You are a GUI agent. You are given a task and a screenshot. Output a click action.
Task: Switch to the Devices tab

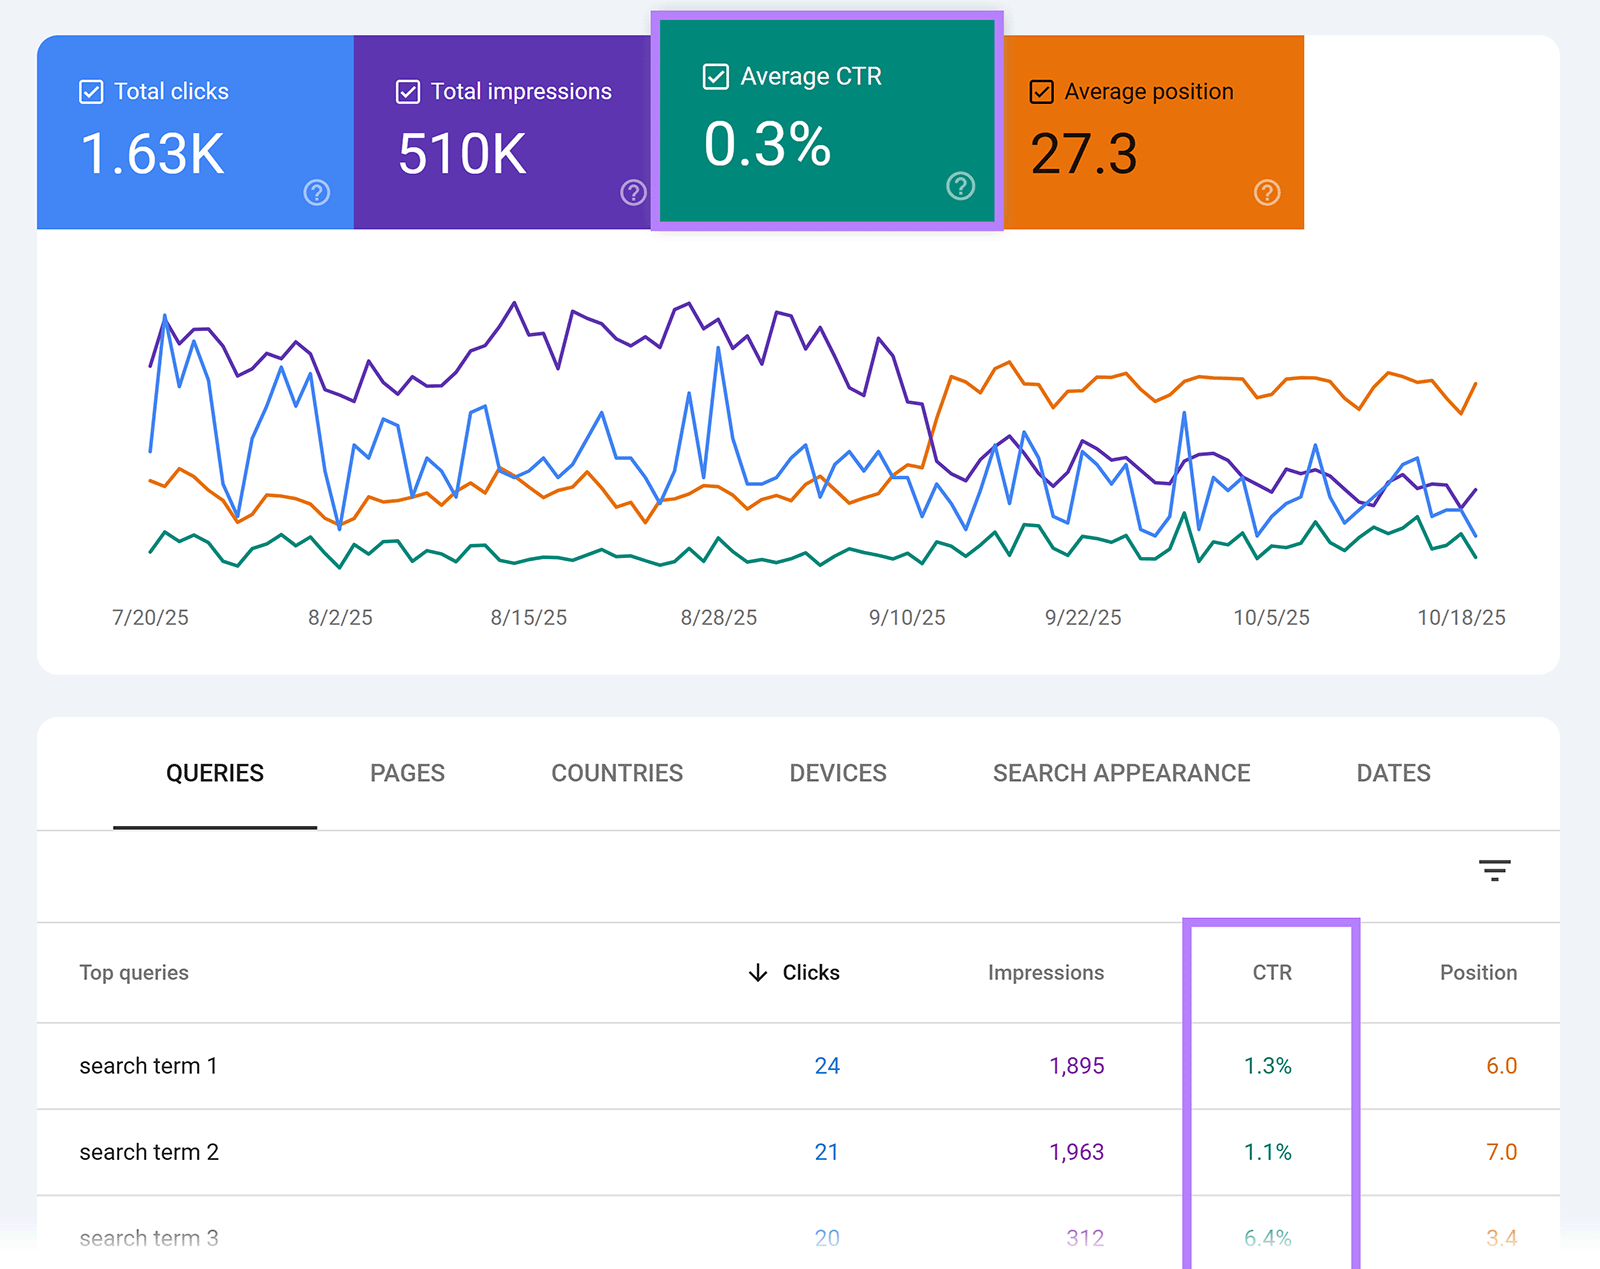coord(837,772)
